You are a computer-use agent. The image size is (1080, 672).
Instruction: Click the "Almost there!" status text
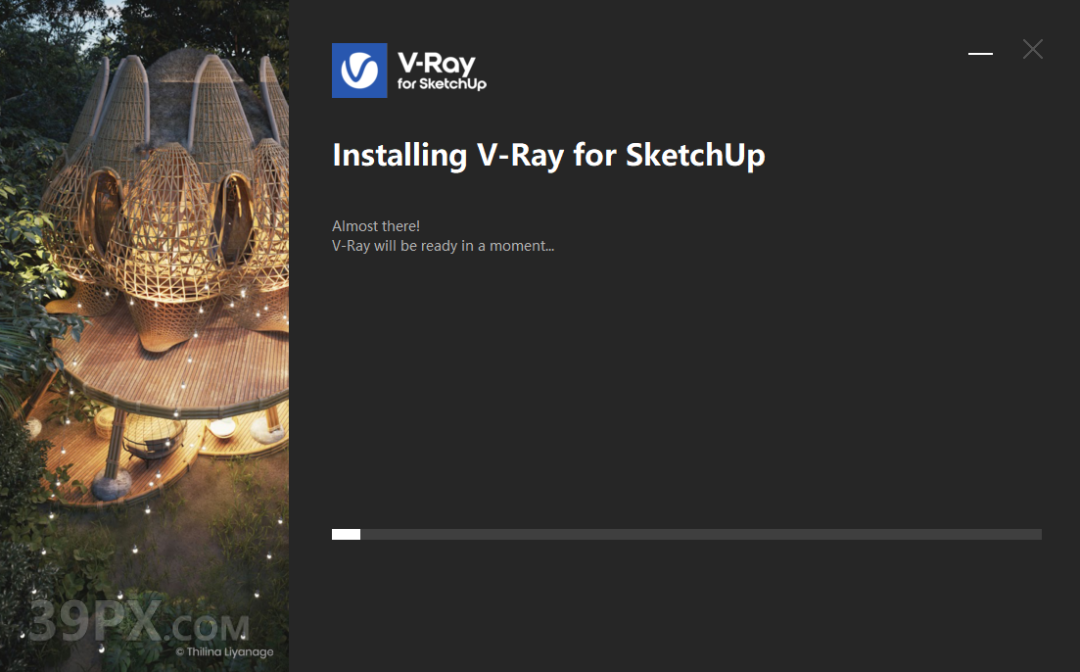(x=375, y=226)
